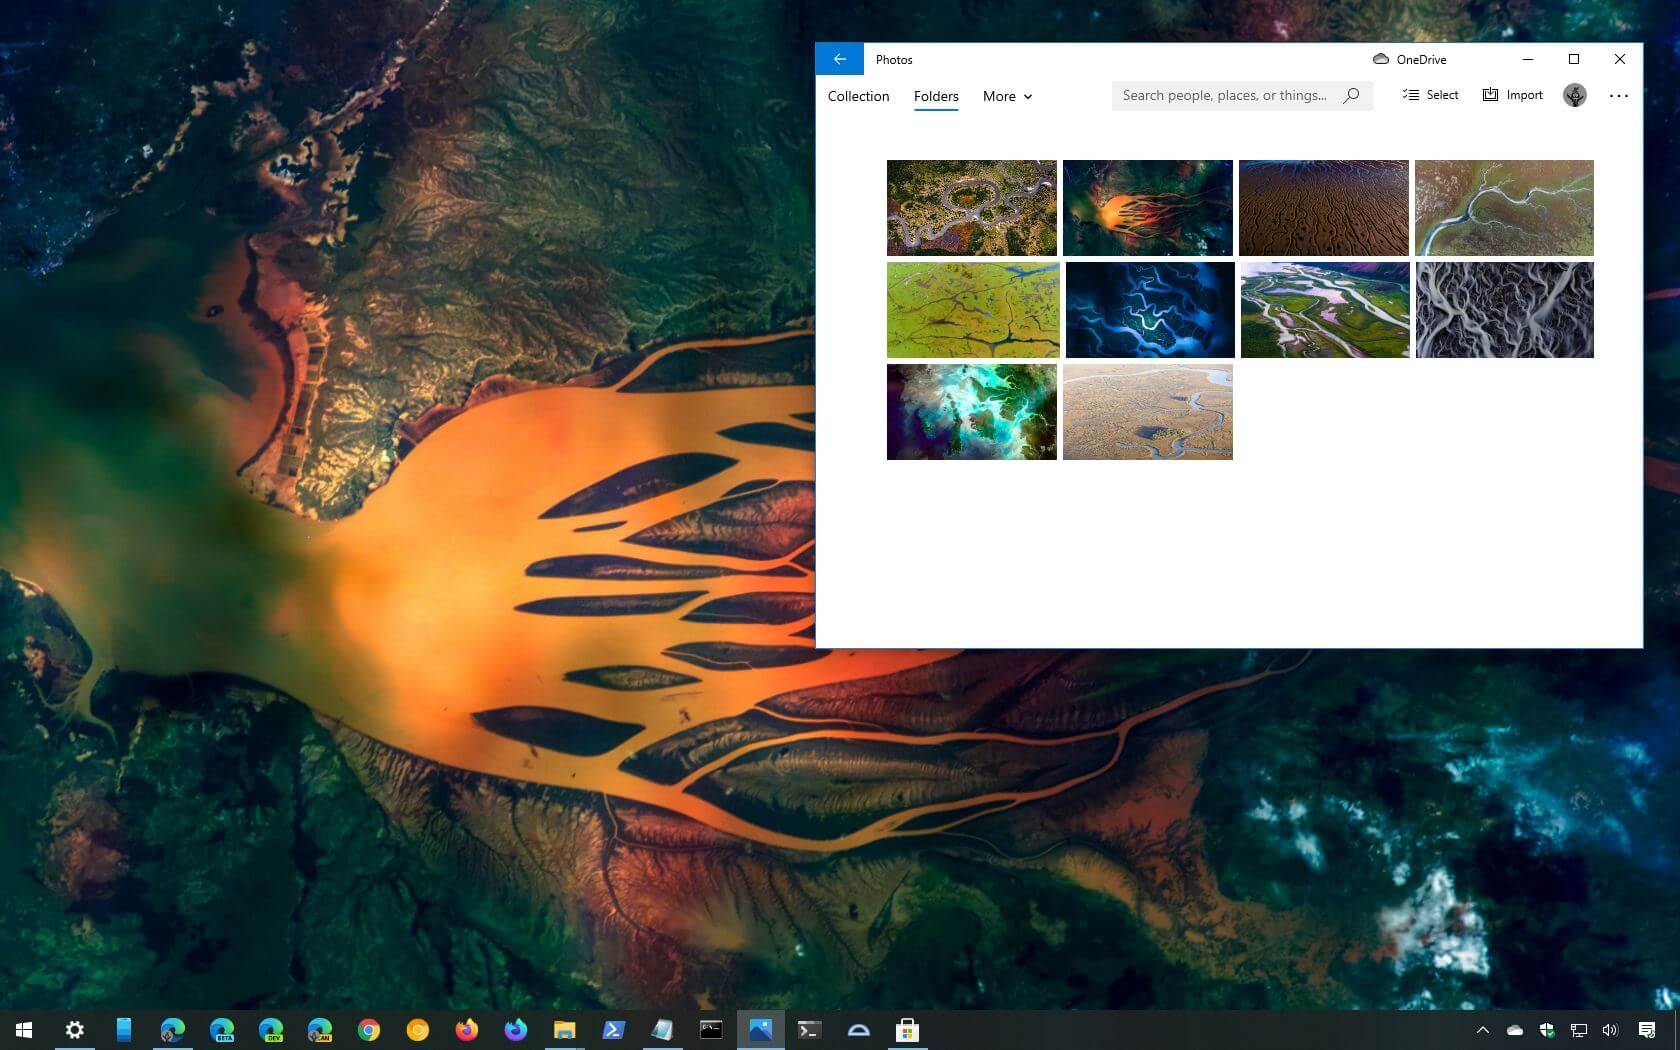Open the More dropdown in Photos
The width and height of the screenshot is (1680, 1050).
coord(1006,96)
